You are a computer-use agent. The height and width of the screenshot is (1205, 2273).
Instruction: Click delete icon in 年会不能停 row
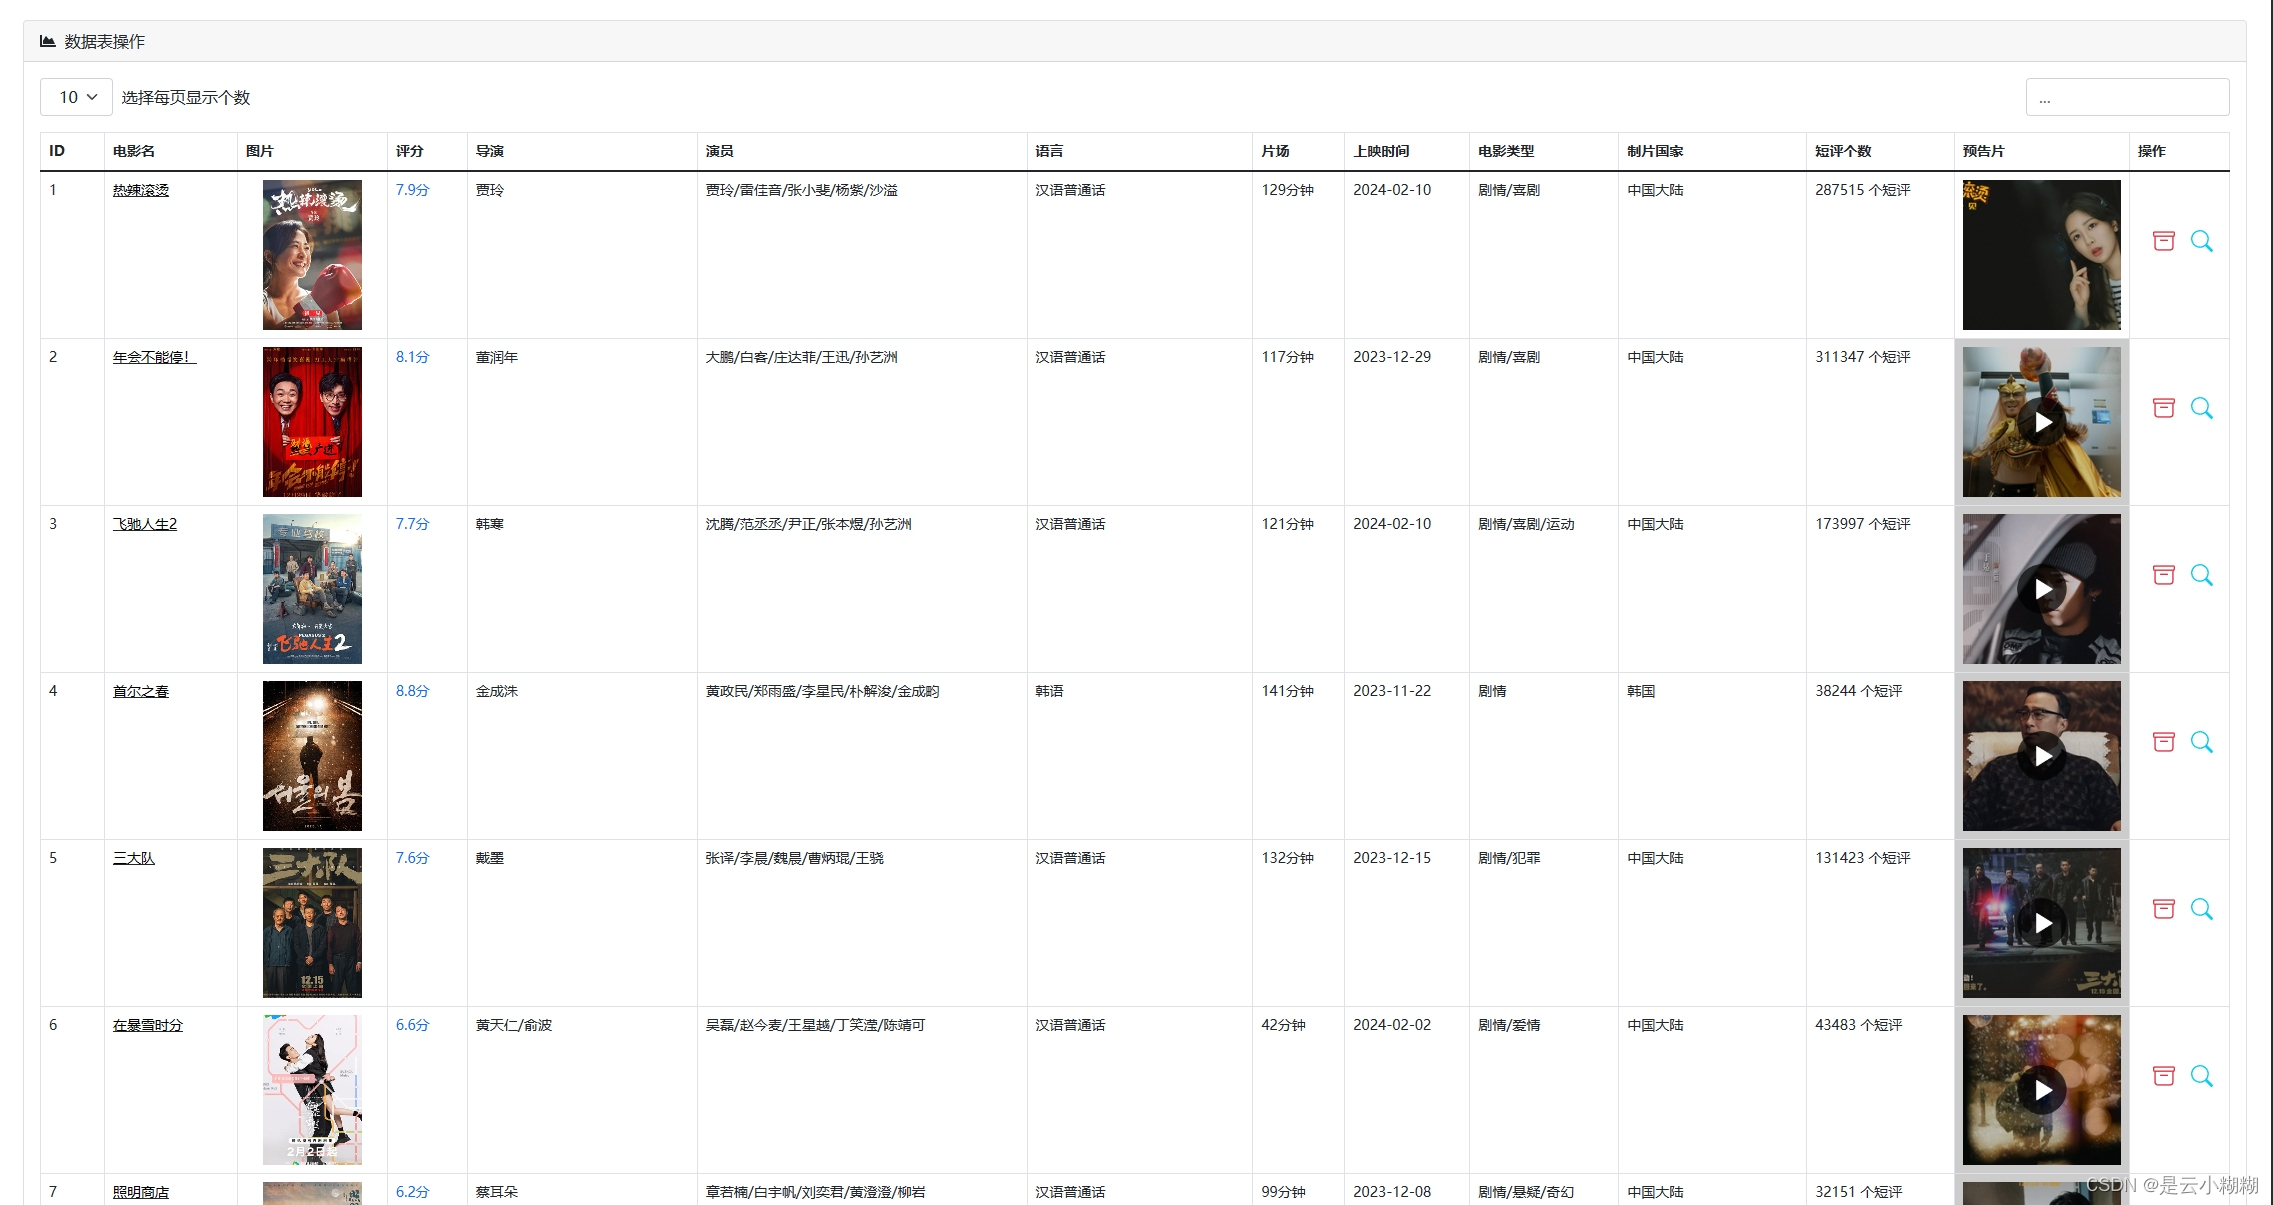pyautogui.click(x=2163, y=408)
